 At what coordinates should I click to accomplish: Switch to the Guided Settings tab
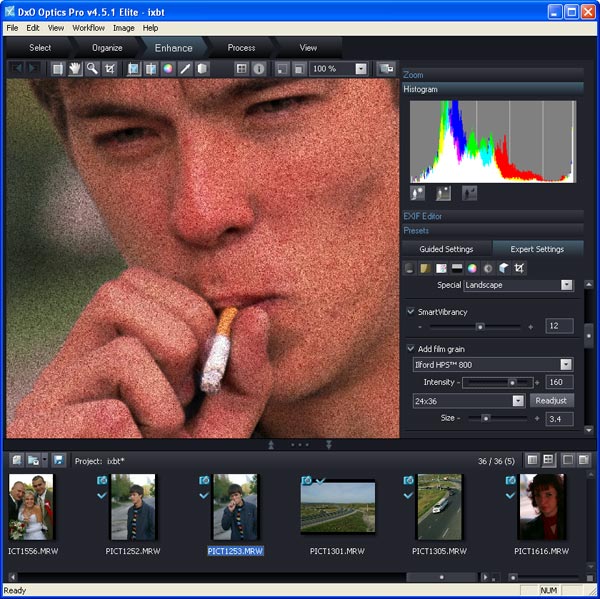tap(446, 249)
